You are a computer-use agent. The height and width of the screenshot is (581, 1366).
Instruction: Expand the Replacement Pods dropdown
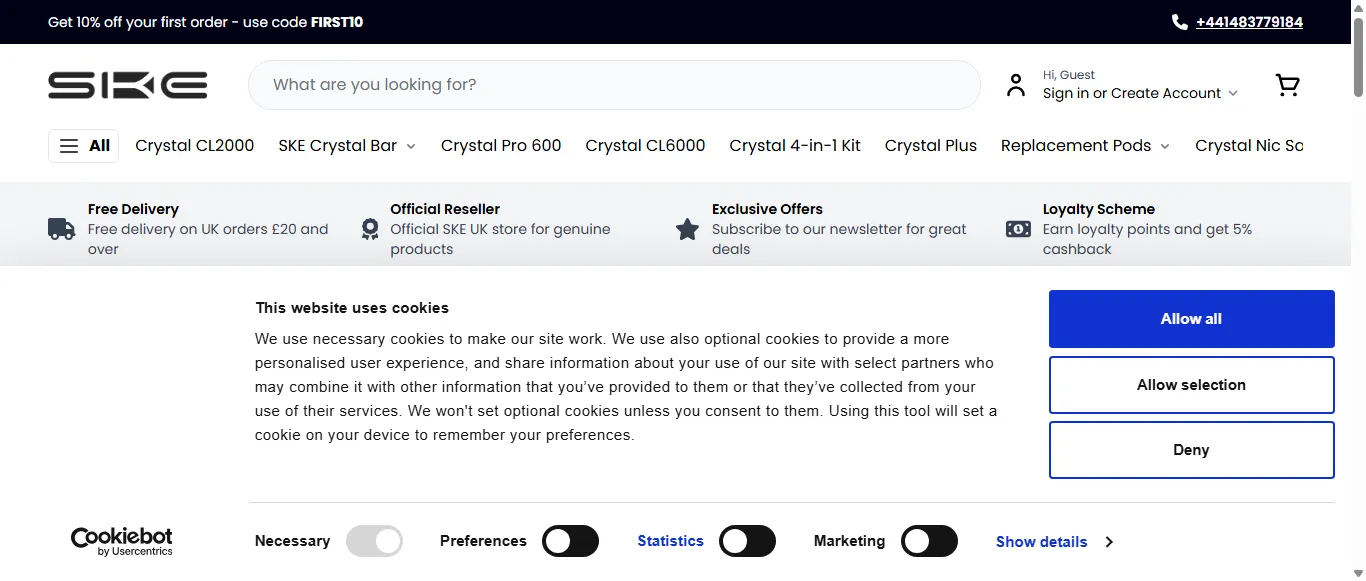tap(1084, 145)
